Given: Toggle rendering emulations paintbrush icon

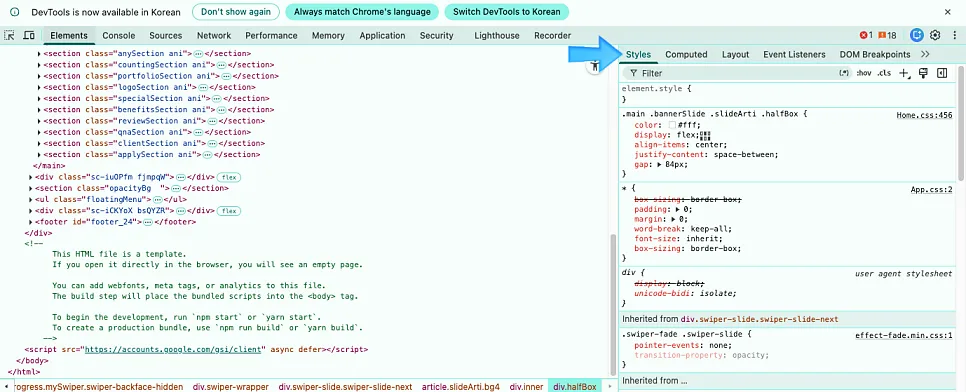Looking at the screenshot, I should (923, 73).
